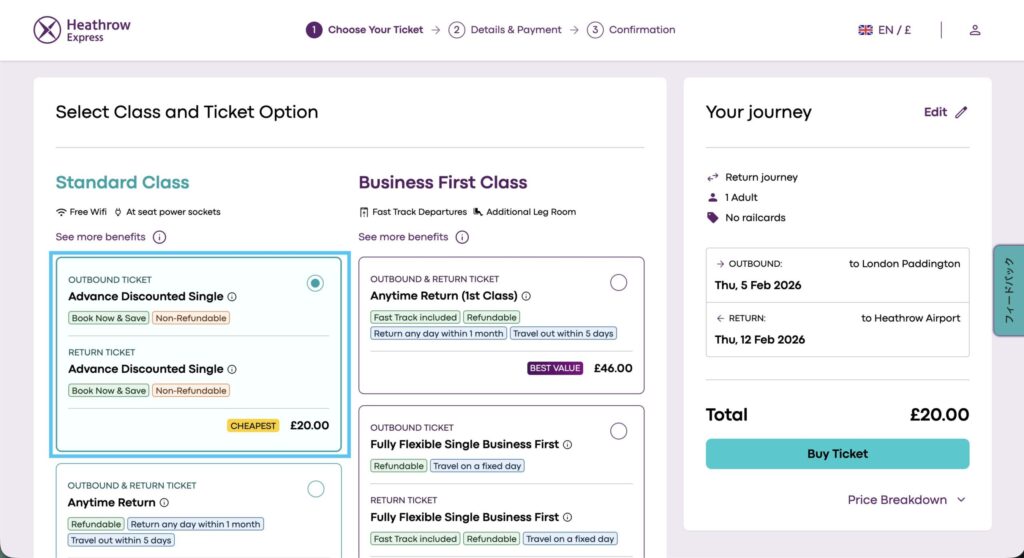Open the feedback side tab
Screen dimensions: 1024x558
pyautogui.click(x=1008, y=290)
